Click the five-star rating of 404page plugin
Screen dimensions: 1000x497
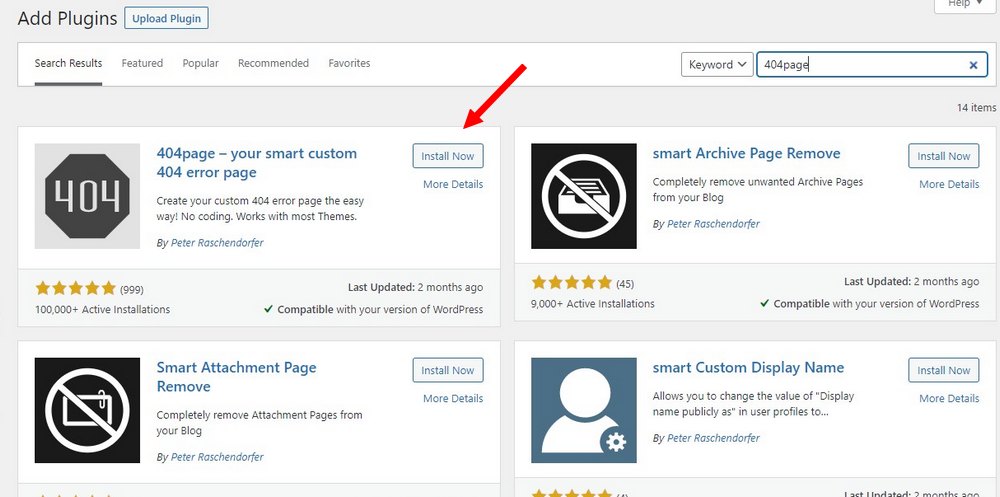(75, 288)
